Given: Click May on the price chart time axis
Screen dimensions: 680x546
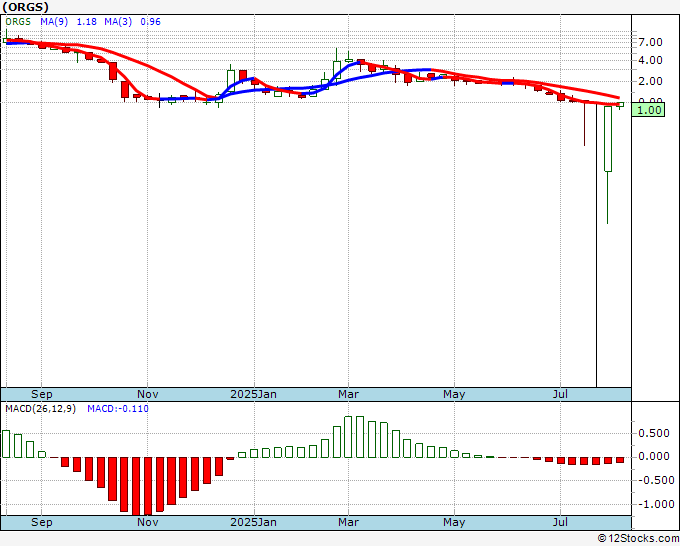Looking at the screenshot, I should pos(454,394).
